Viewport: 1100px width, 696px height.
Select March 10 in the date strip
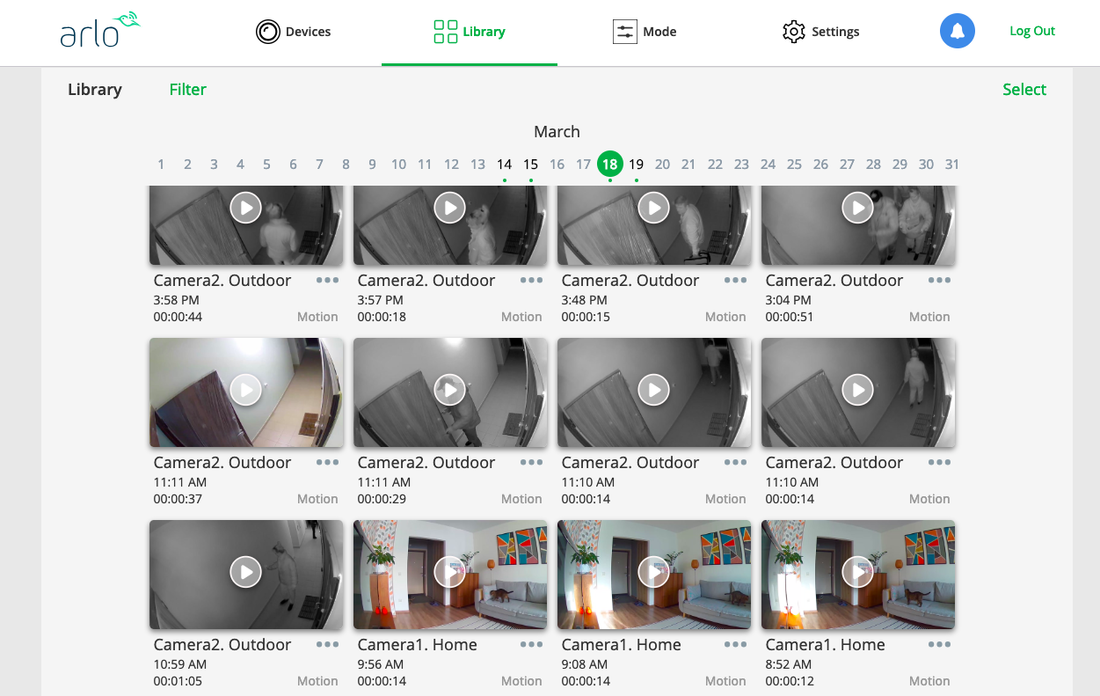398,164
